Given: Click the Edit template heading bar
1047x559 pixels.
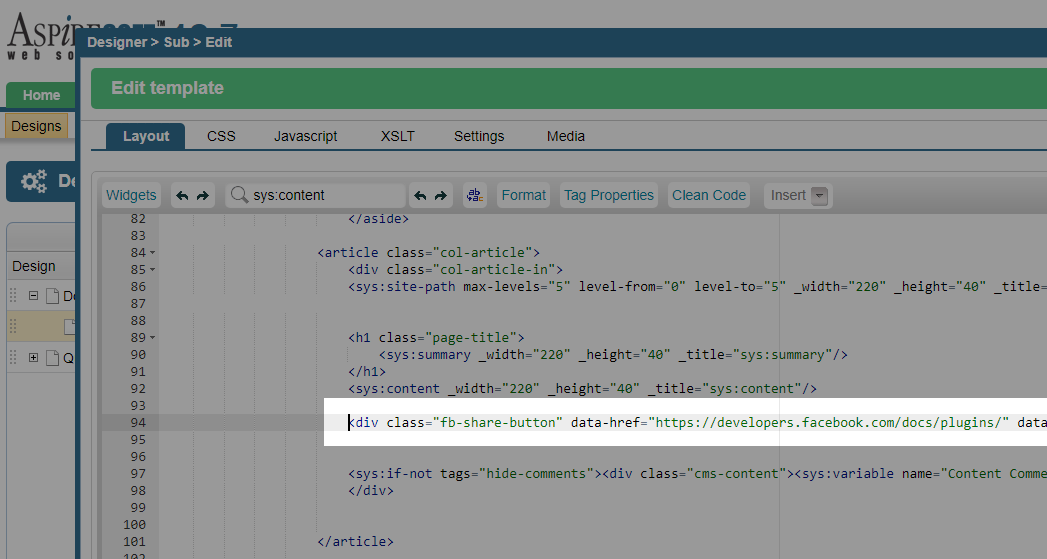Looking at the screenshot, I should click(x=569, y=88).
